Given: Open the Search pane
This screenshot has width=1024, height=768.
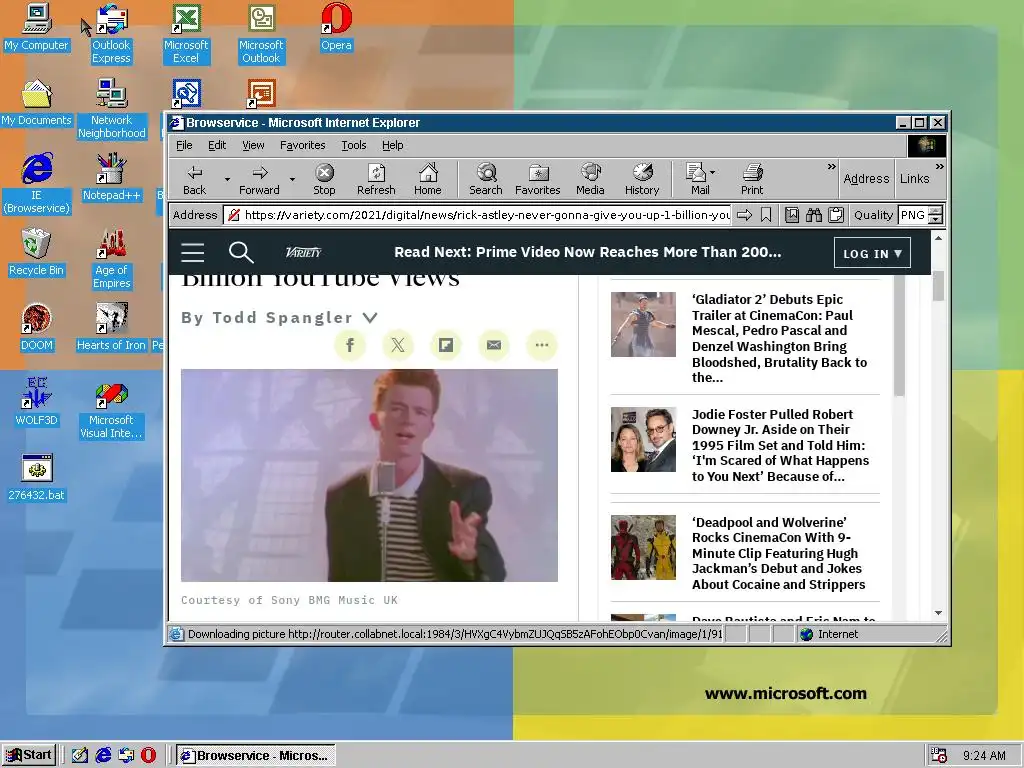Looking at the screenshot, I should point(486,179).
